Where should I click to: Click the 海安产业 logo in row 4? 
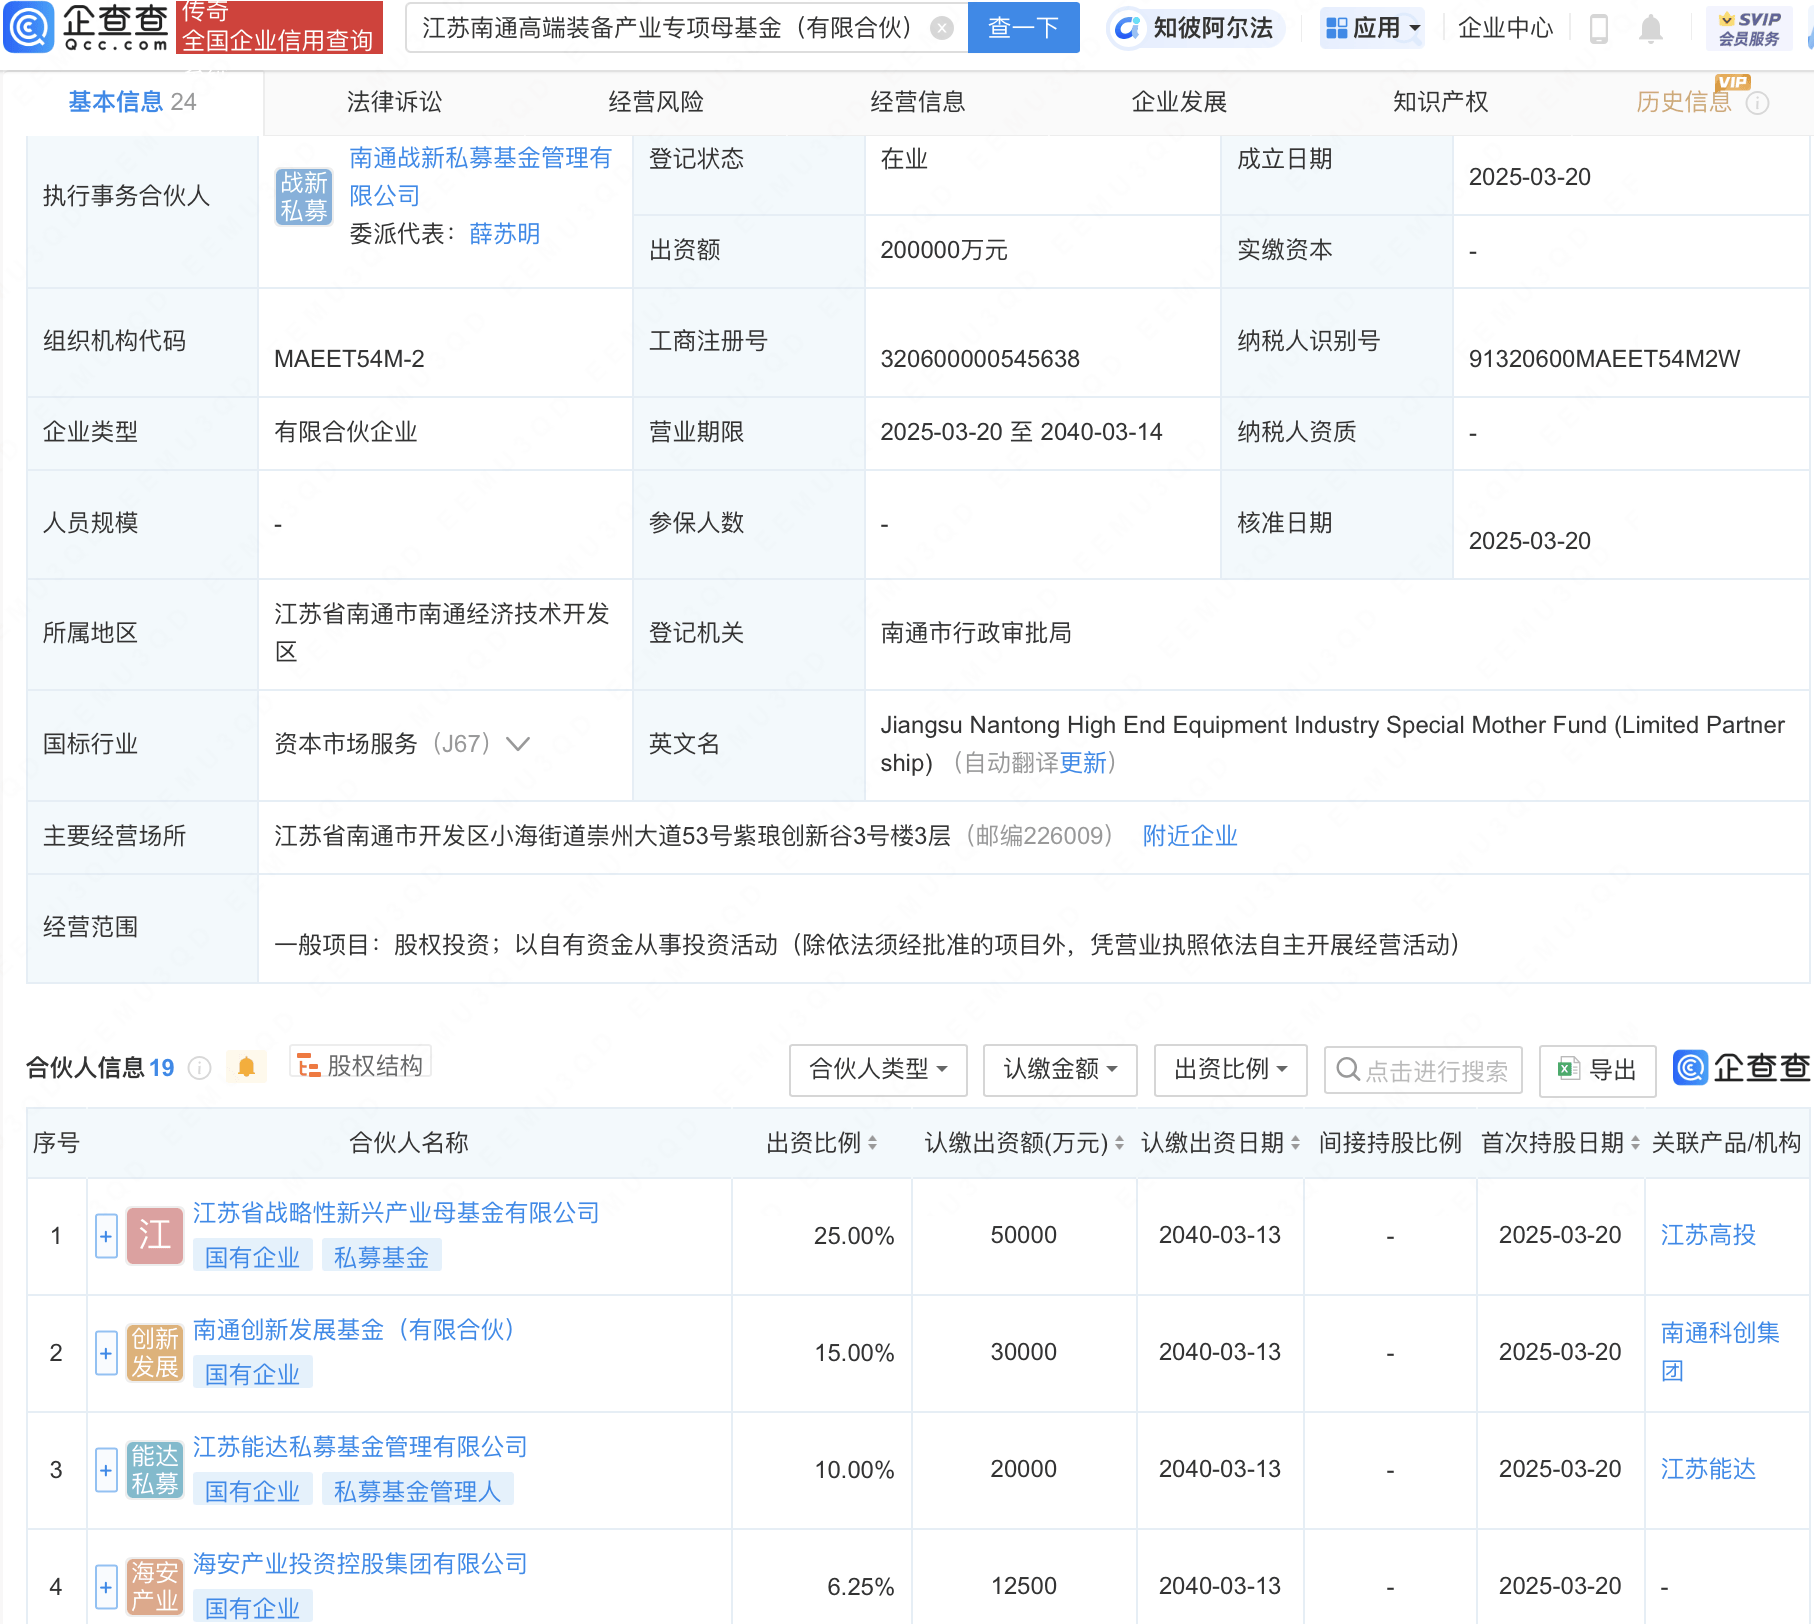tap(155, 1586)
